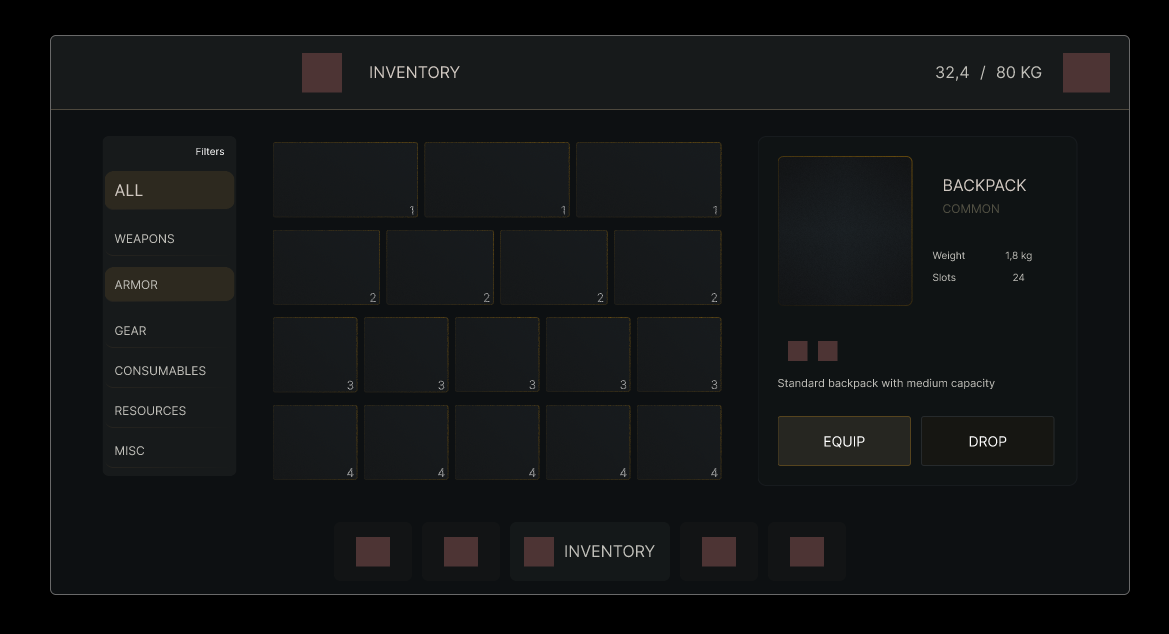This screenshot has height=634, width=1169.
Task: Click the square icon beside the 80 KG readout
Action: 1086,72
